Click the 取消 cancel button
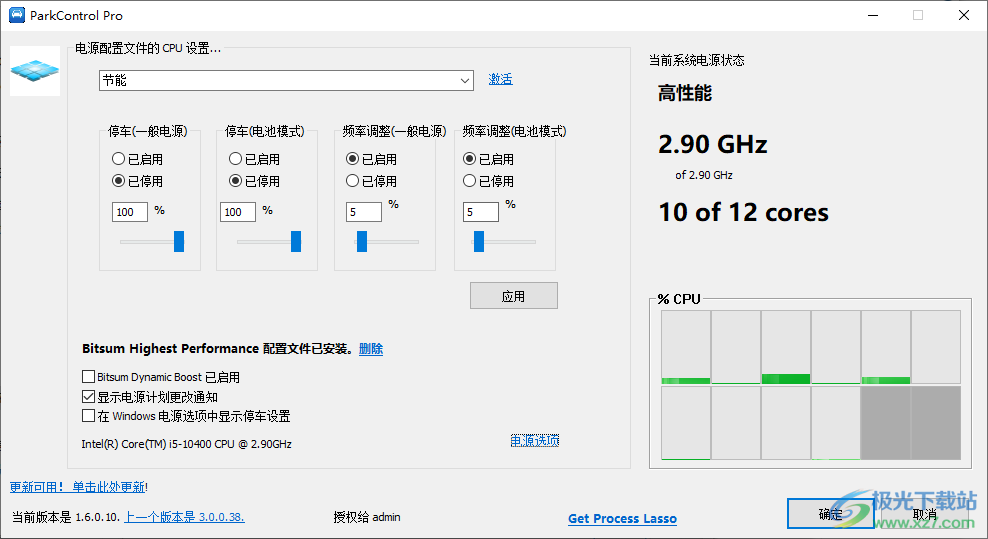Viewport: 988px width, 539px height. tap(924, 514)
